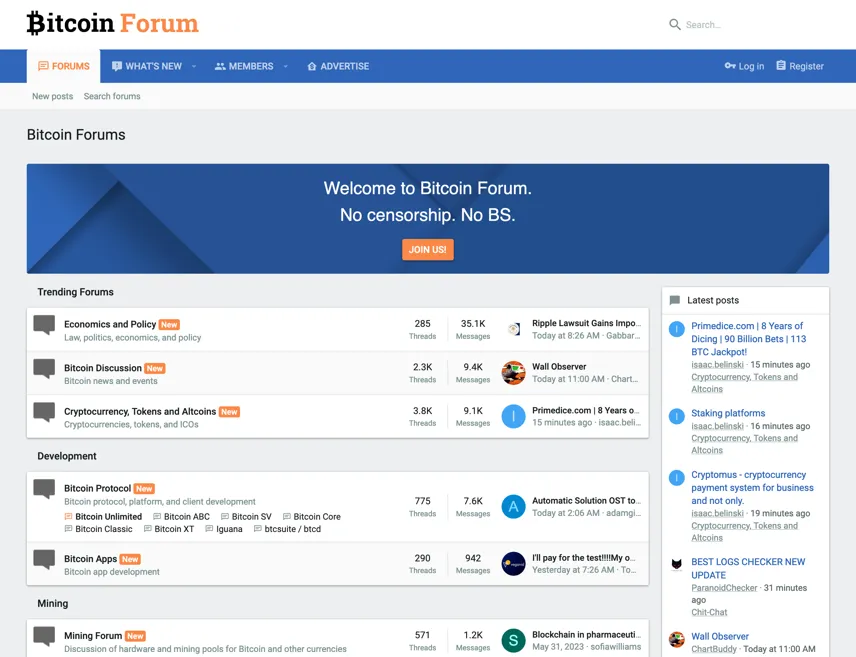Click avatar next to Cryptomus latest post
The width and height of the screenshot is (856, 657).
tap(676, 478)
